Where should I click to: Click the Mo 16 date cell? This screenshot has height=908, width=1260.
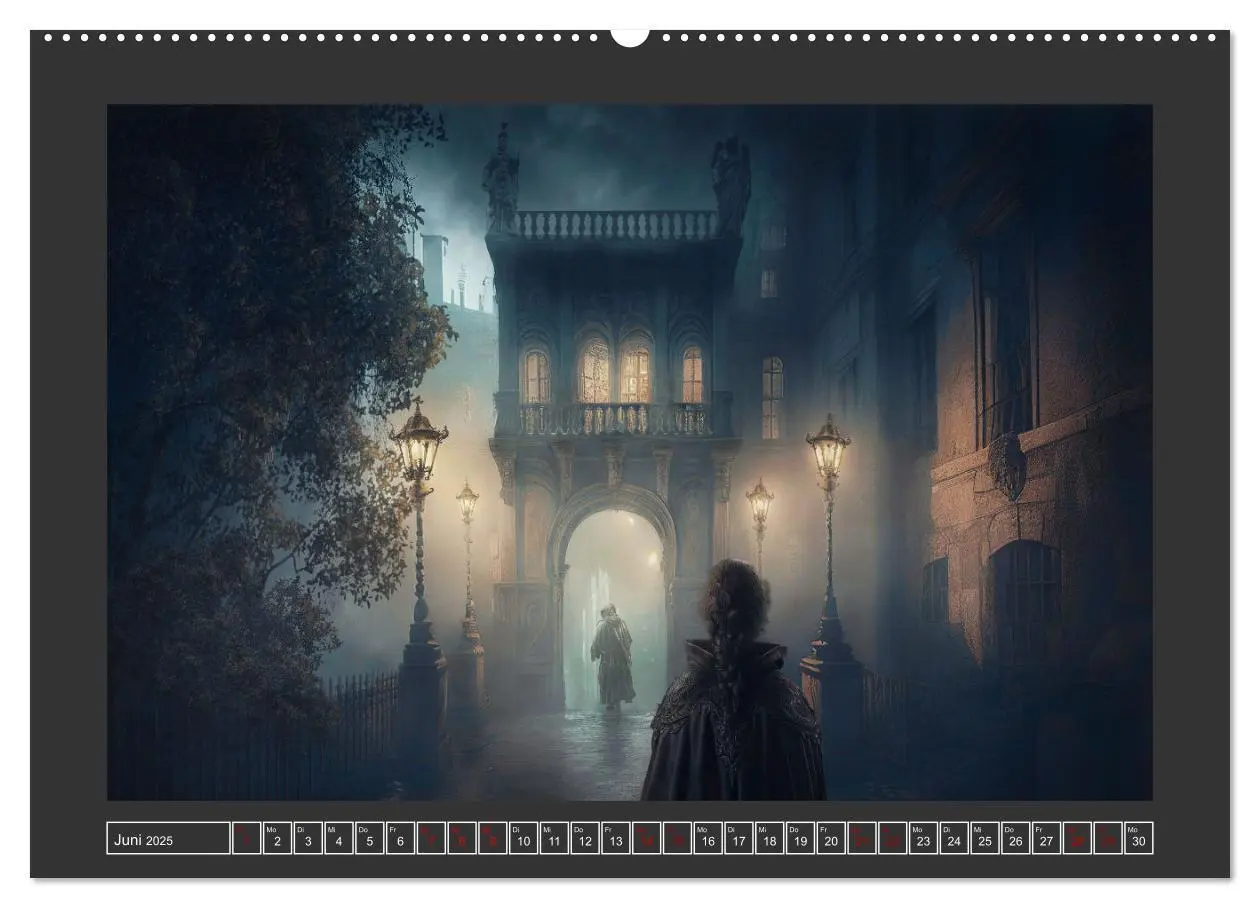pyautogui.click(x=708, y=838)
